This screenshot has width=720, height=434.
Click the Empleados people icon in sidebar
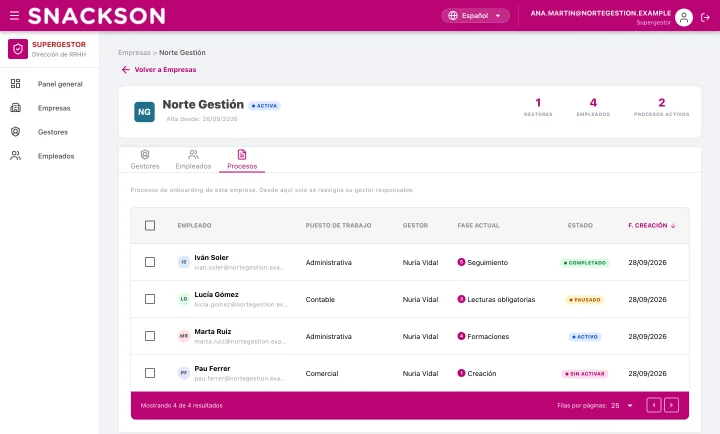point(16,156)
